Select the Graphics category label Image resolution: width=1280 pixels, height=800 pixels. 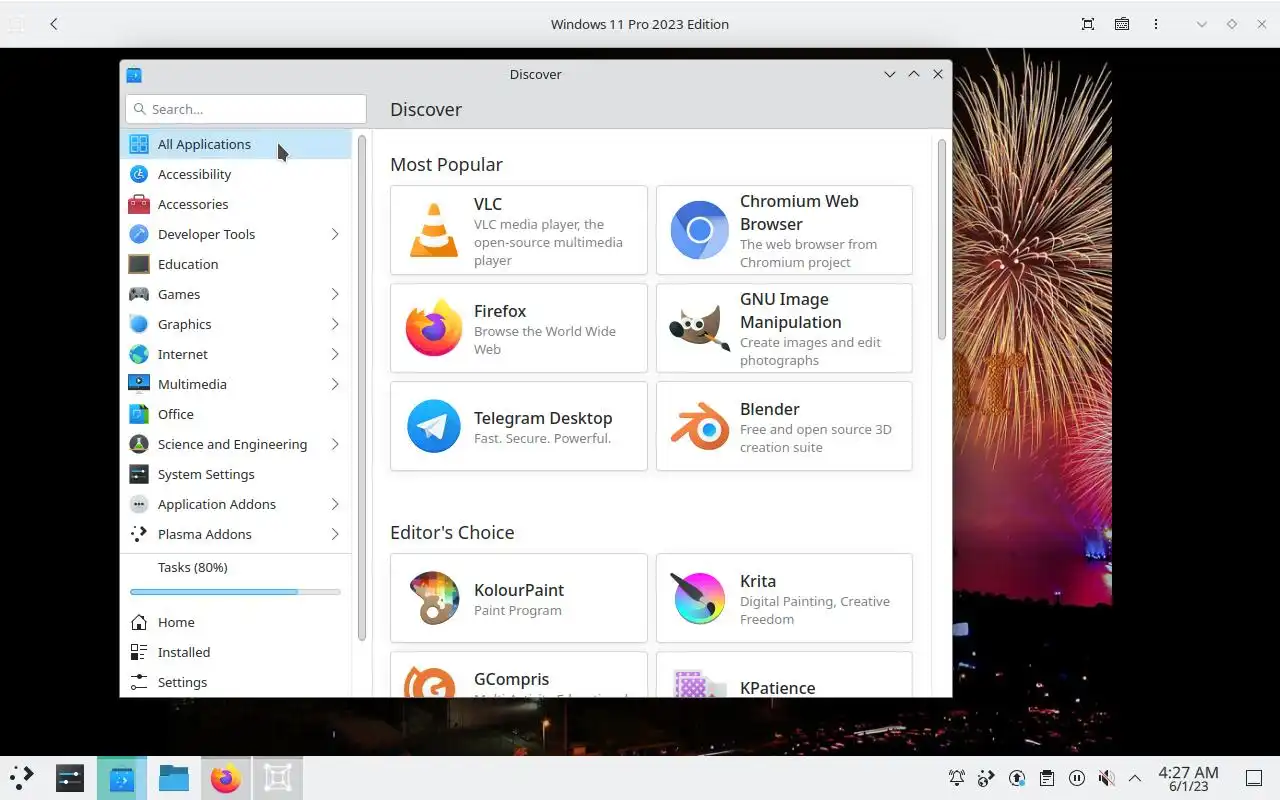coord(184,324)
